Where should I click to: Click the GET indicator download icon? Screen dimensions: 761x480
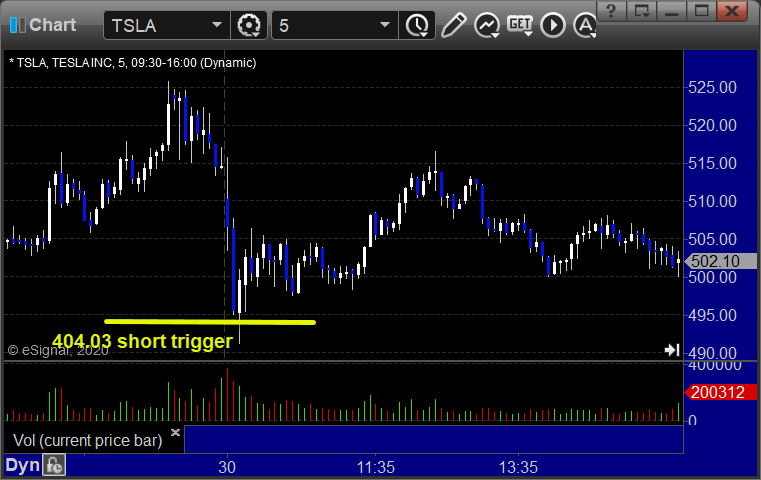520,24
